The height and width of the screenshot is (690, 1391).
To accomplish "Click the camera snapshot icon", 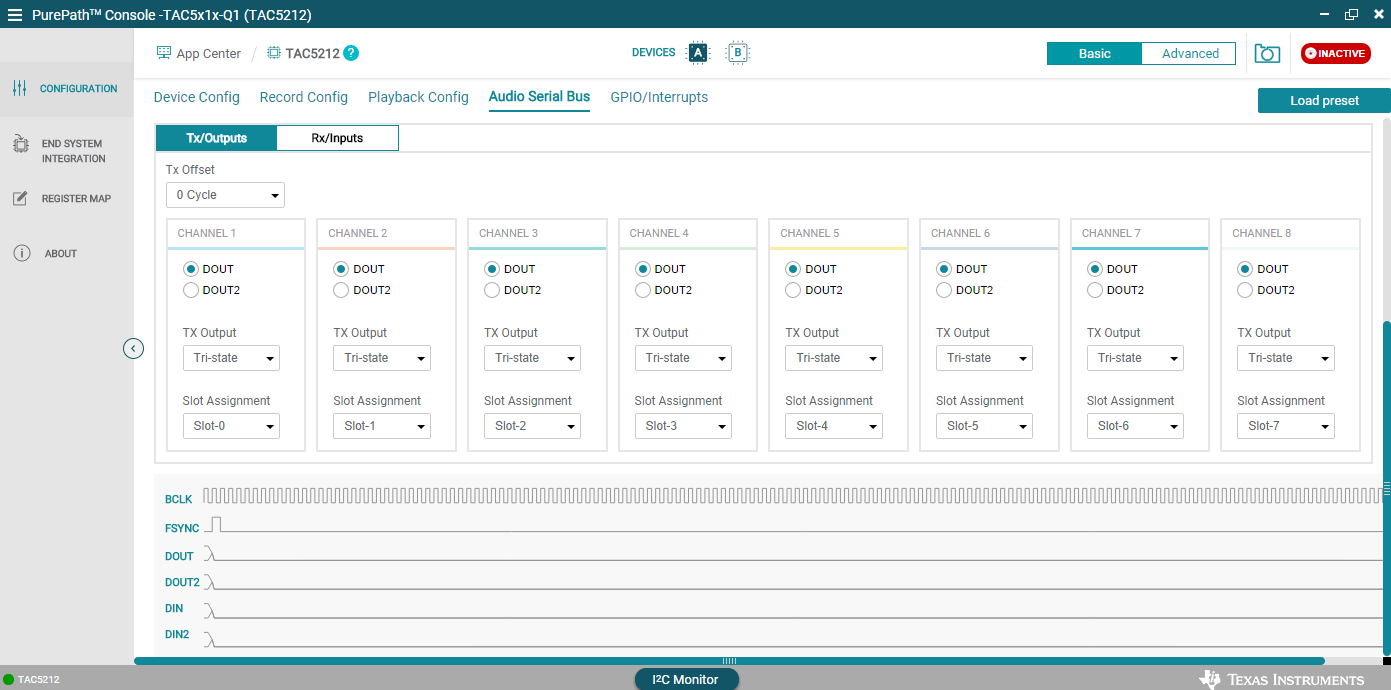I will [x=1267, y=54].
